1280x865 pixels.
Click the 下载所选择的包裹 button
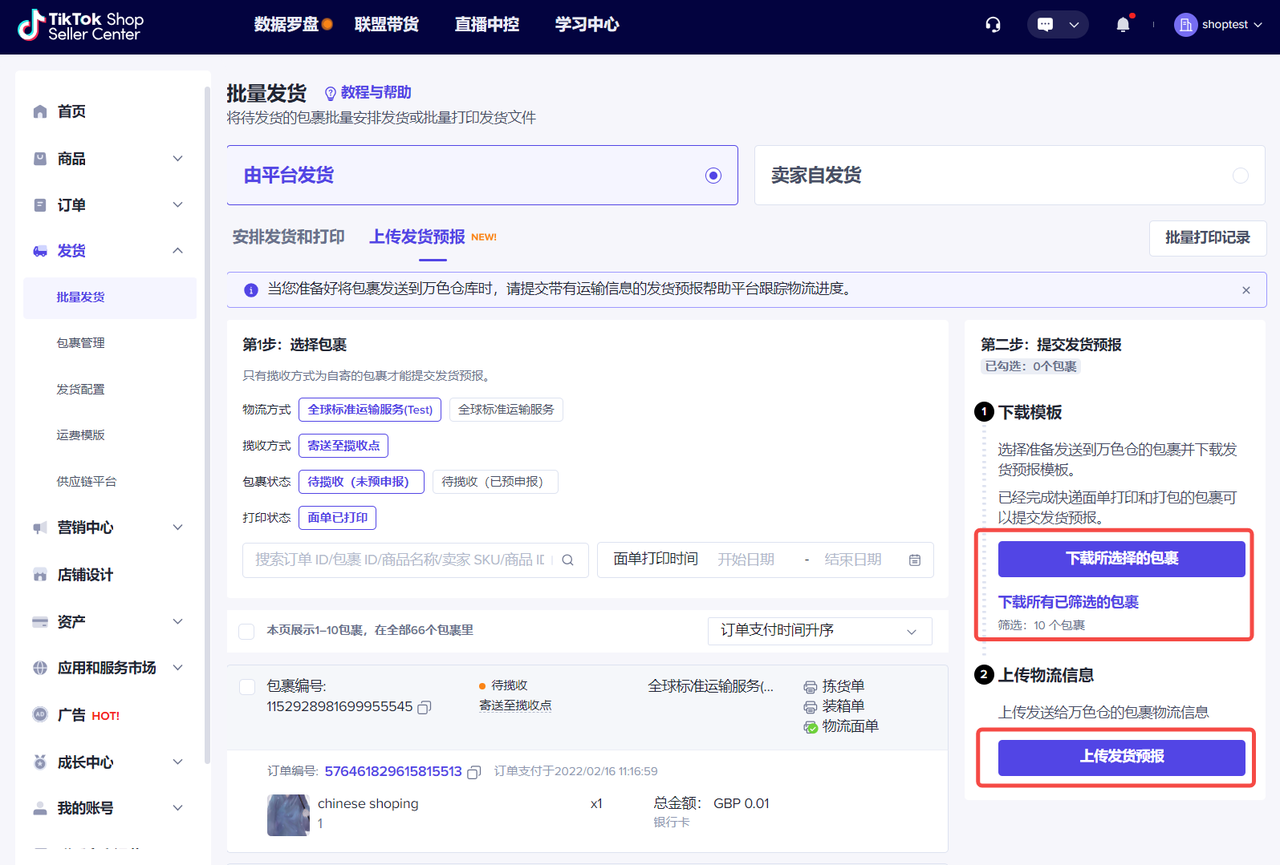1121,559
